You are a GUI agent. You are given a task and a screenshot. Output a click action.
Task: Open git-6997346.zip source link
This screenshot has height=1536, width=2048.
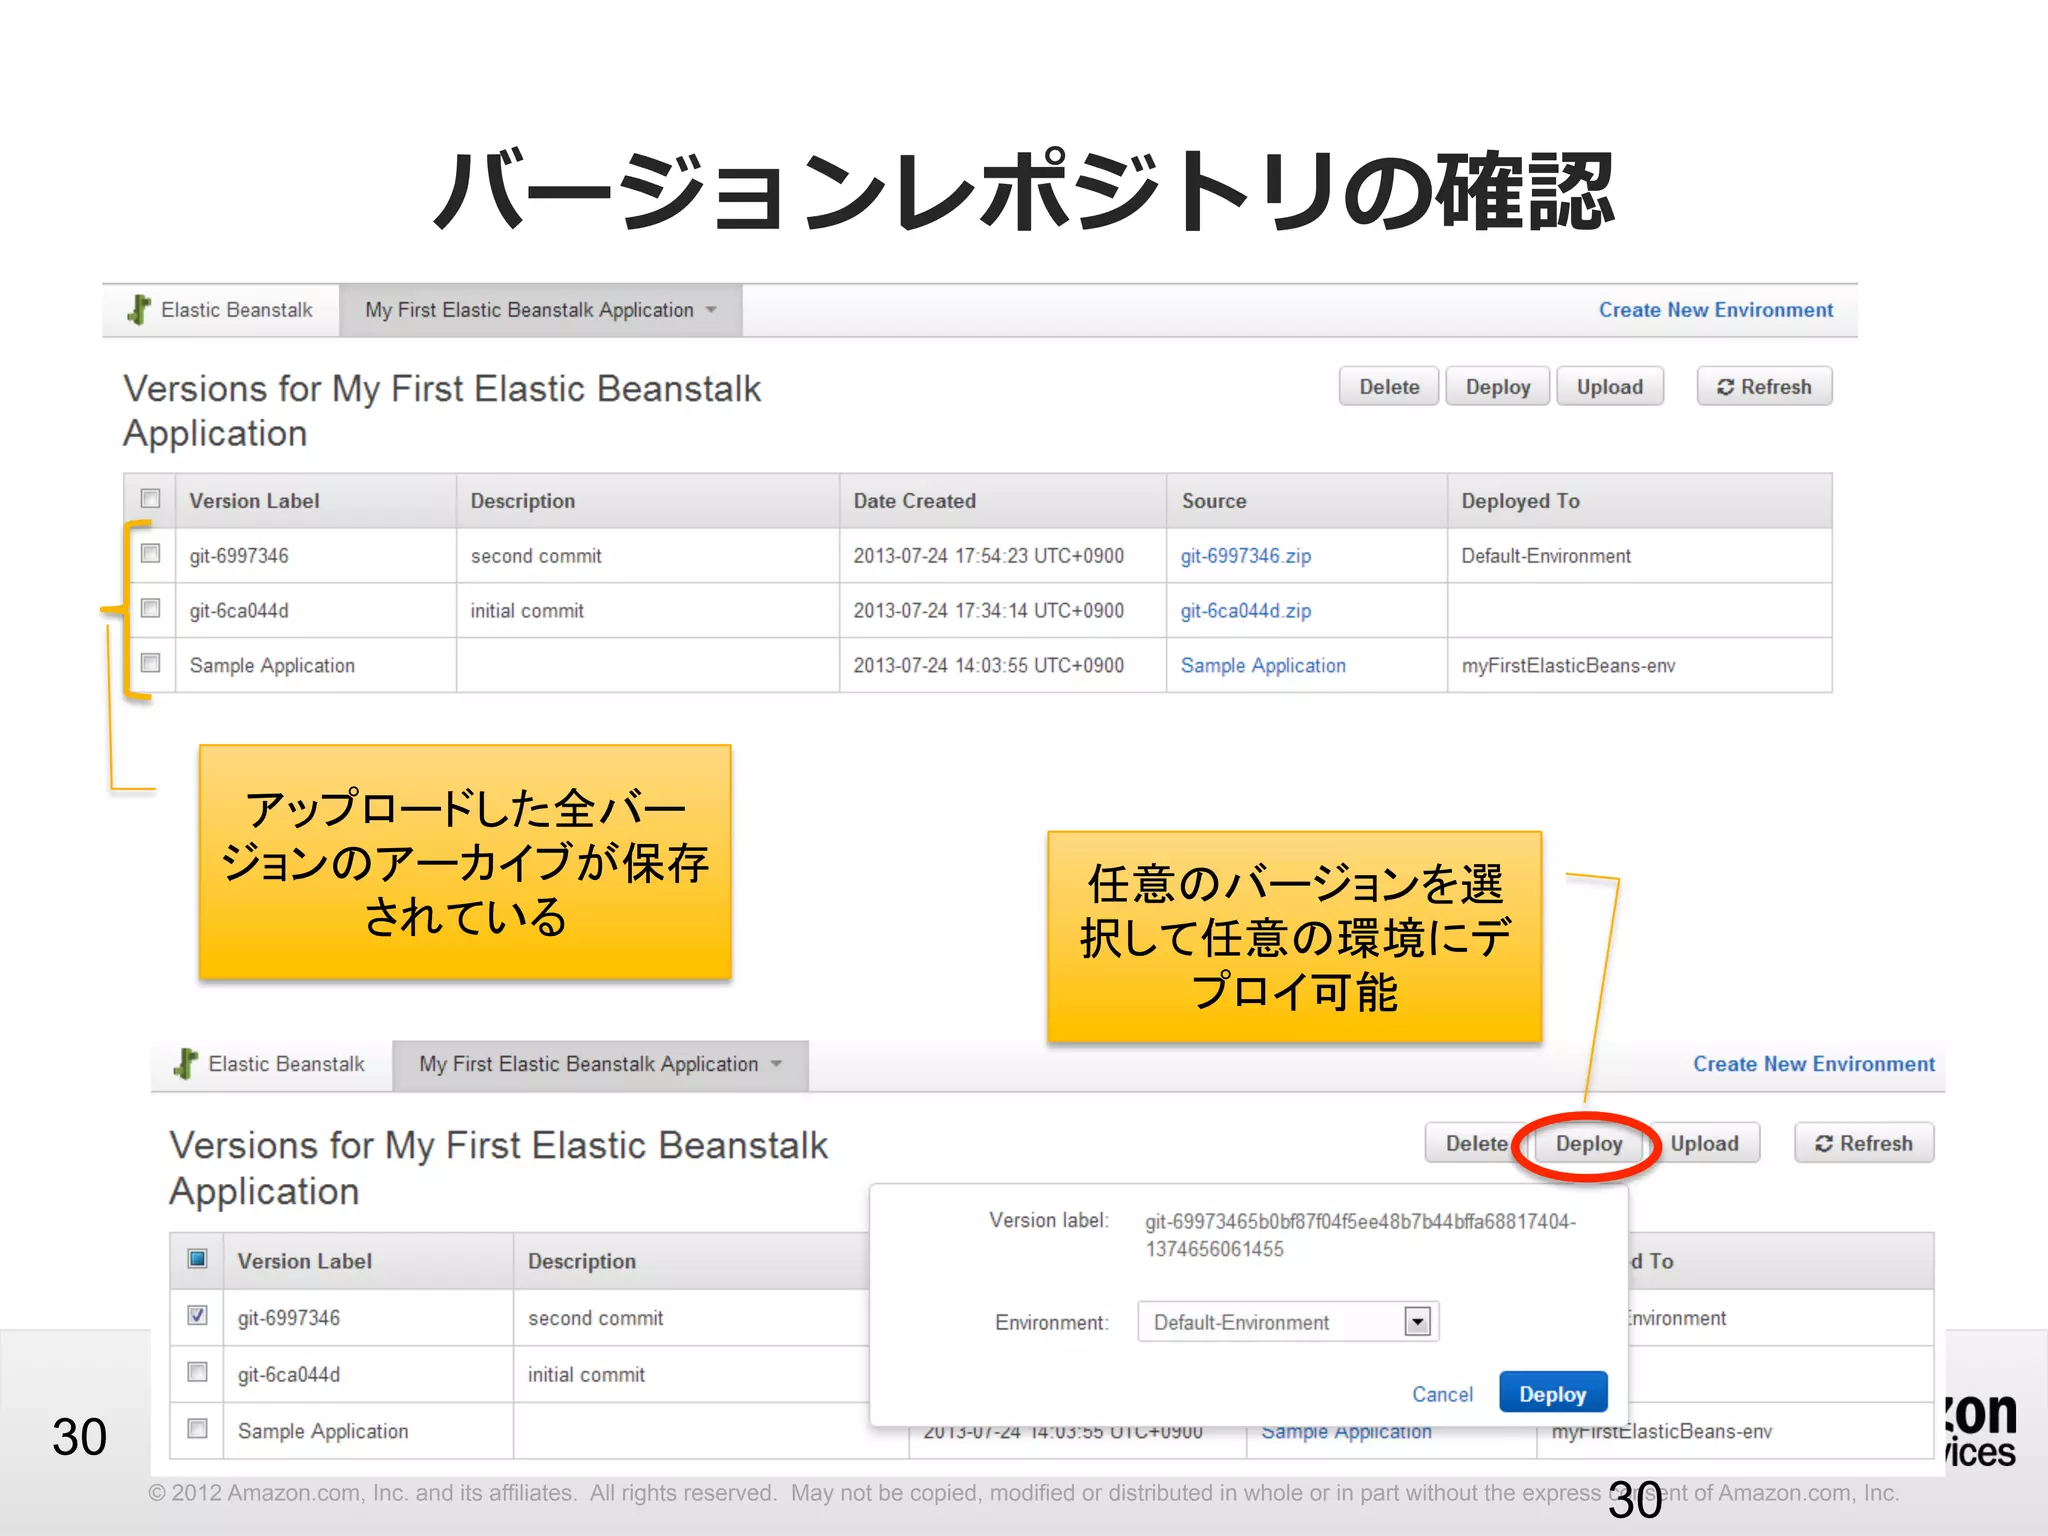coord(1245,556)
